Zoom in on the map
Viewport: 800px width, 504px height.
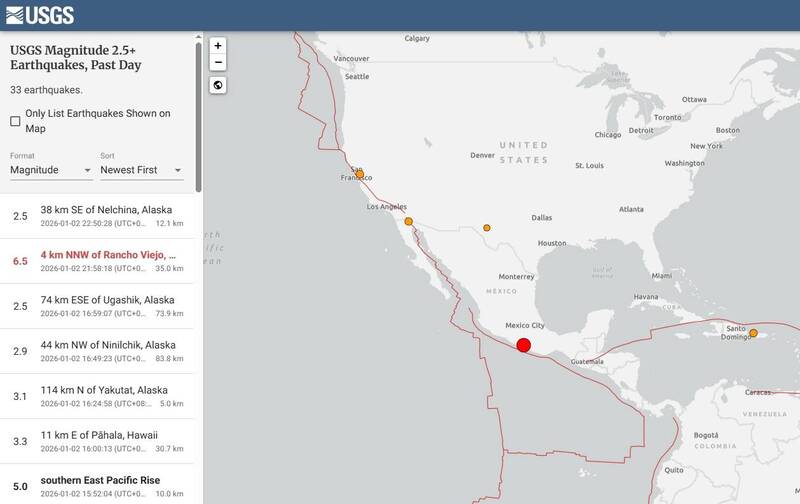218,46
